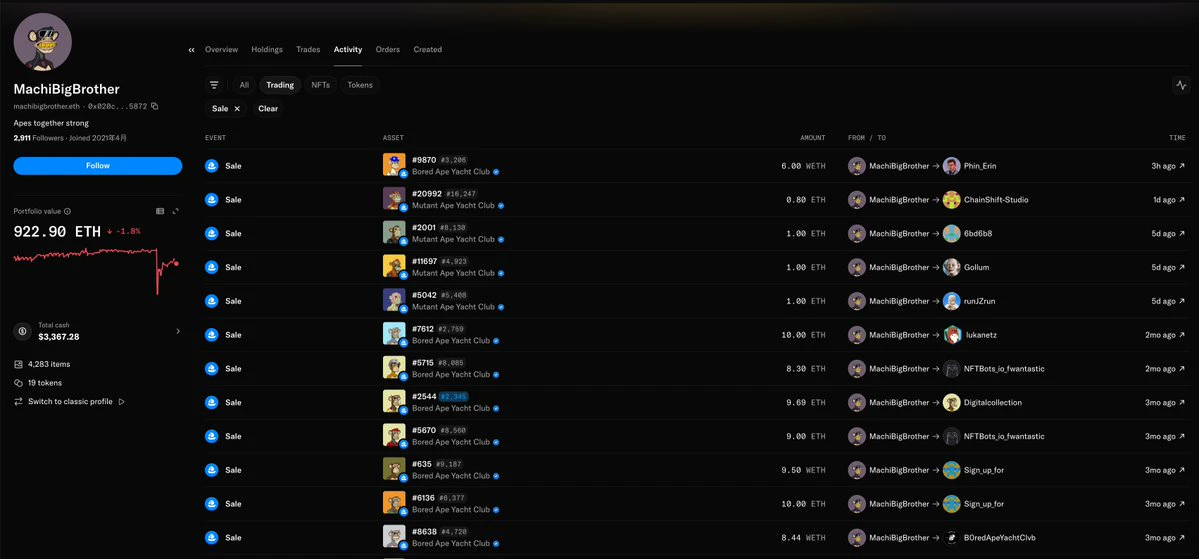Click Sale event icon for #7612
The width and height of the screenshot is (1199, 559).
(x=212, y=335)
